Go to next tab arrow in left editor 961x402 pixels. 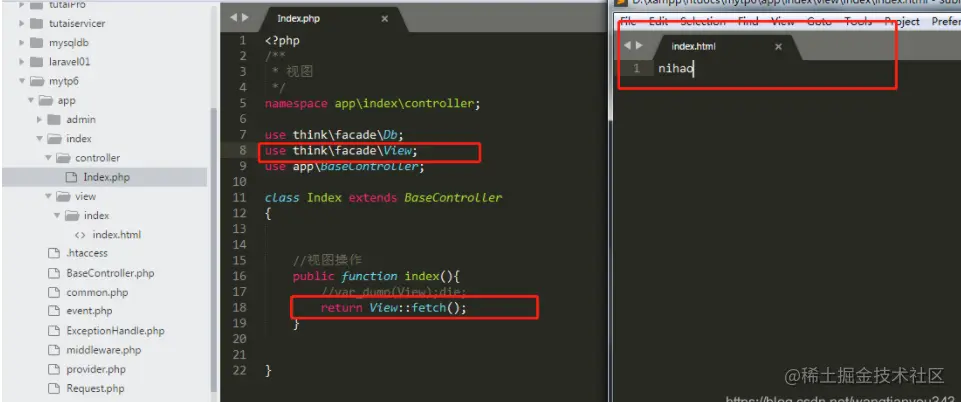(245, 18)
